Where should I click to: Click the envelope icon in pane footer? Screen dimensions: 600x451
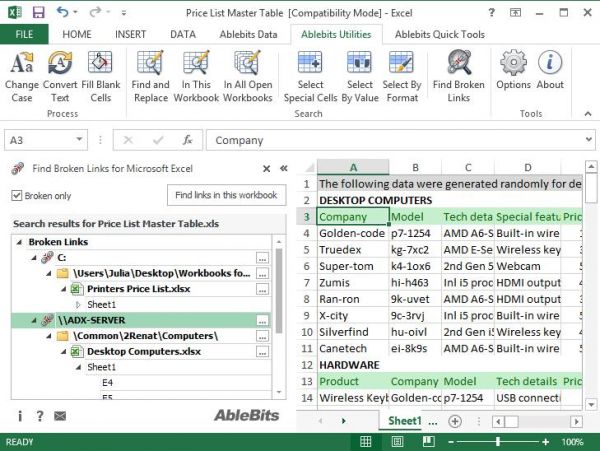point(60,416)
